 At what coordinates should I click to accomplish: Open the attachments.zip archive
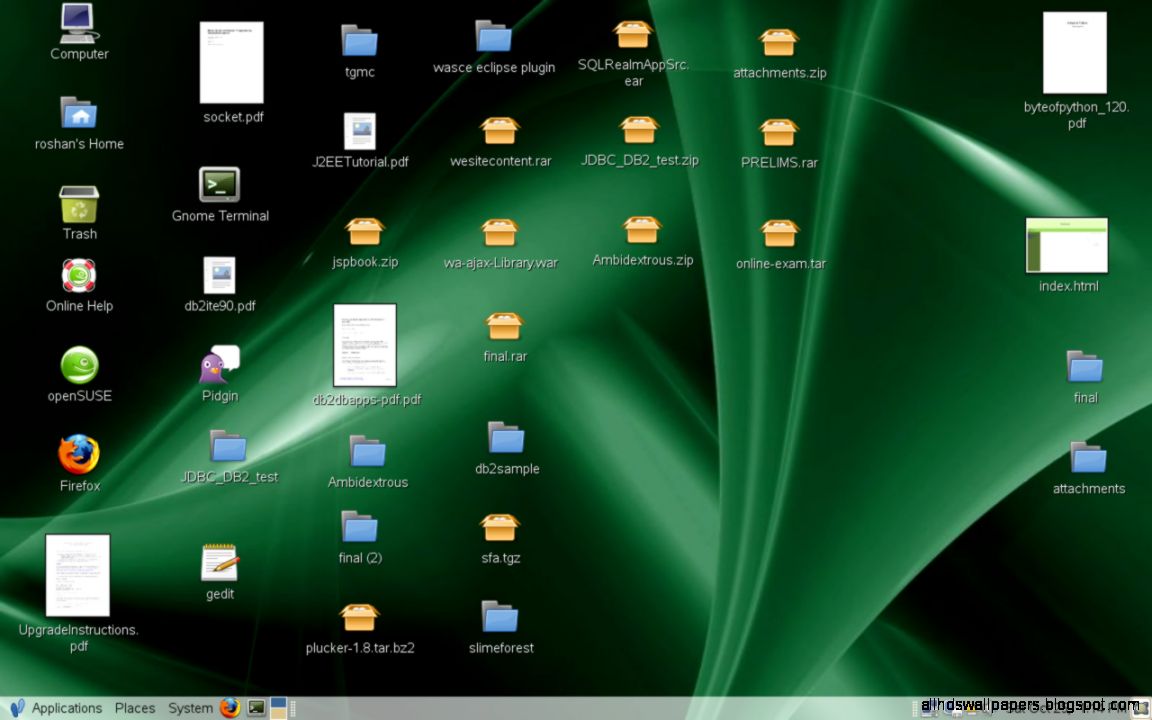click(779, 40)
